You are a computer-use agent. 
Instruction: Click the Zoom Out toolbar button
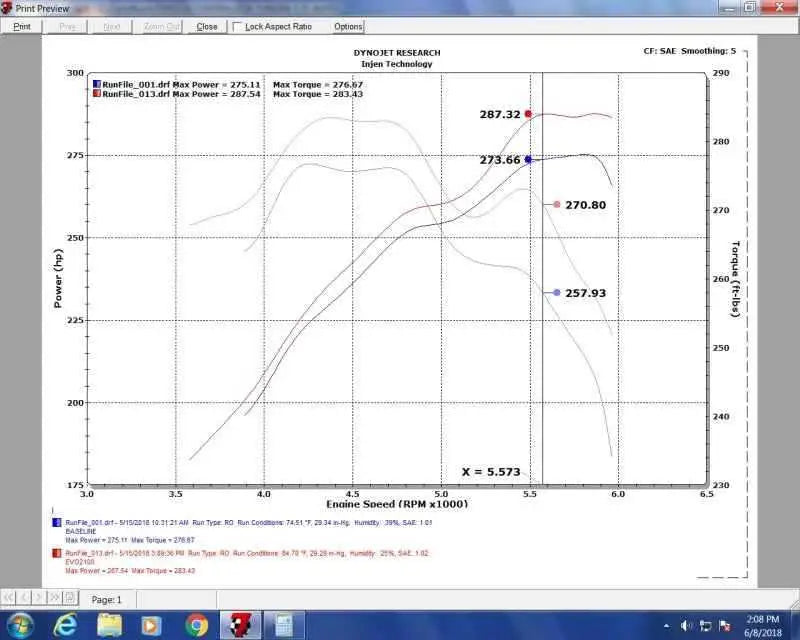160,27
